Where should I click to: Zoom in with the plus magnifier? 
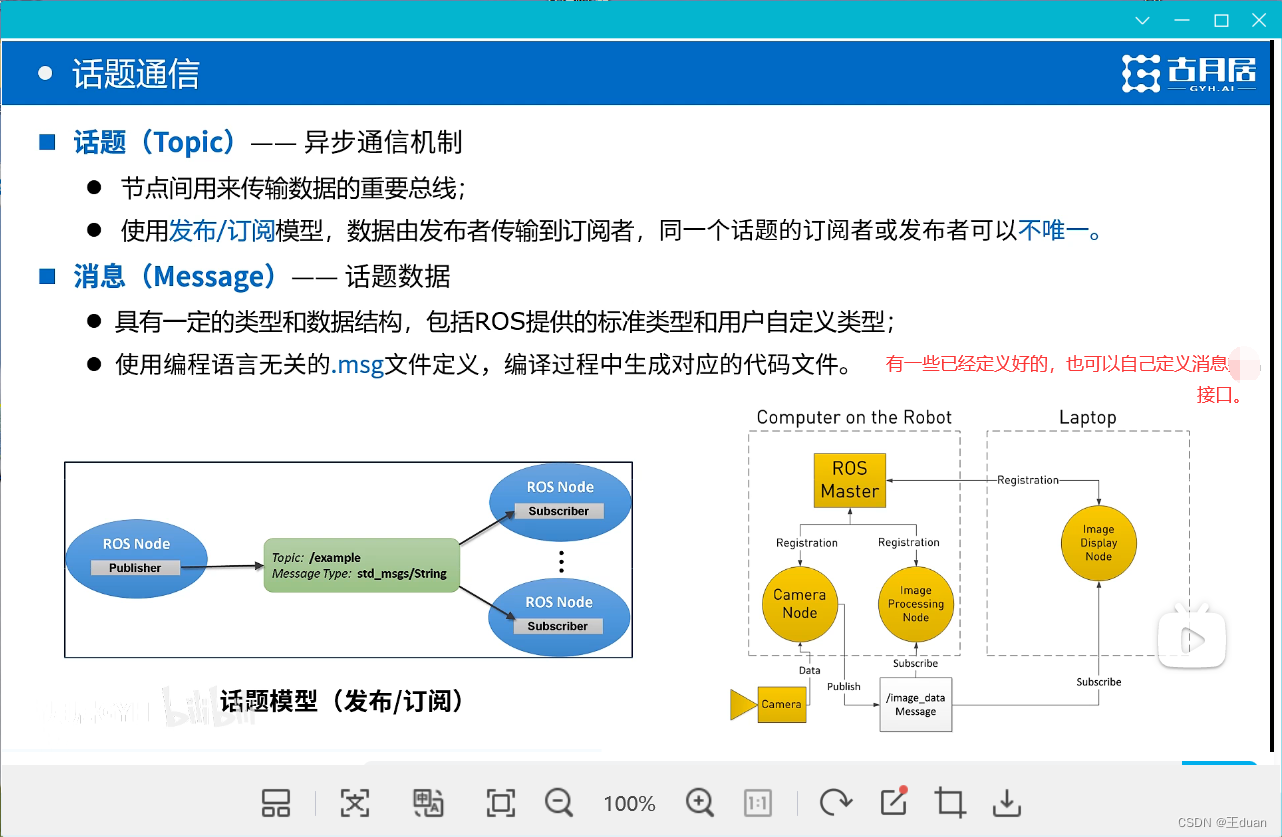(700, 802)
